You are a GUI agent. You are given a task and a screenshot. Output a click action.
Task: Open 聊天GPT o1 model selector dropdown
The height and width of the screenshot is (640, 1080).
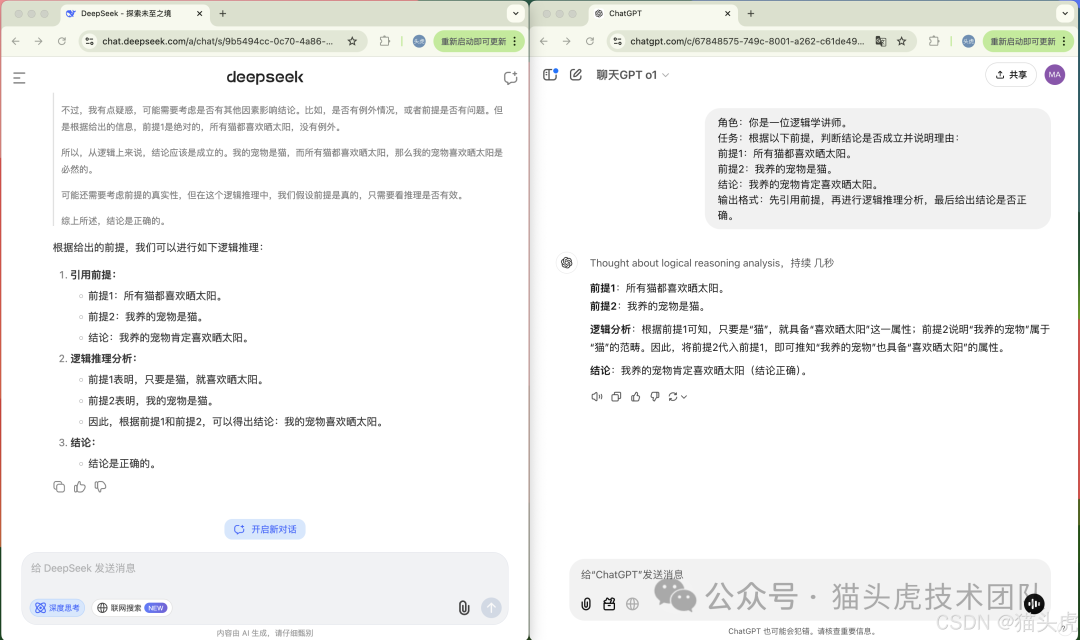[x=632, y=74]
